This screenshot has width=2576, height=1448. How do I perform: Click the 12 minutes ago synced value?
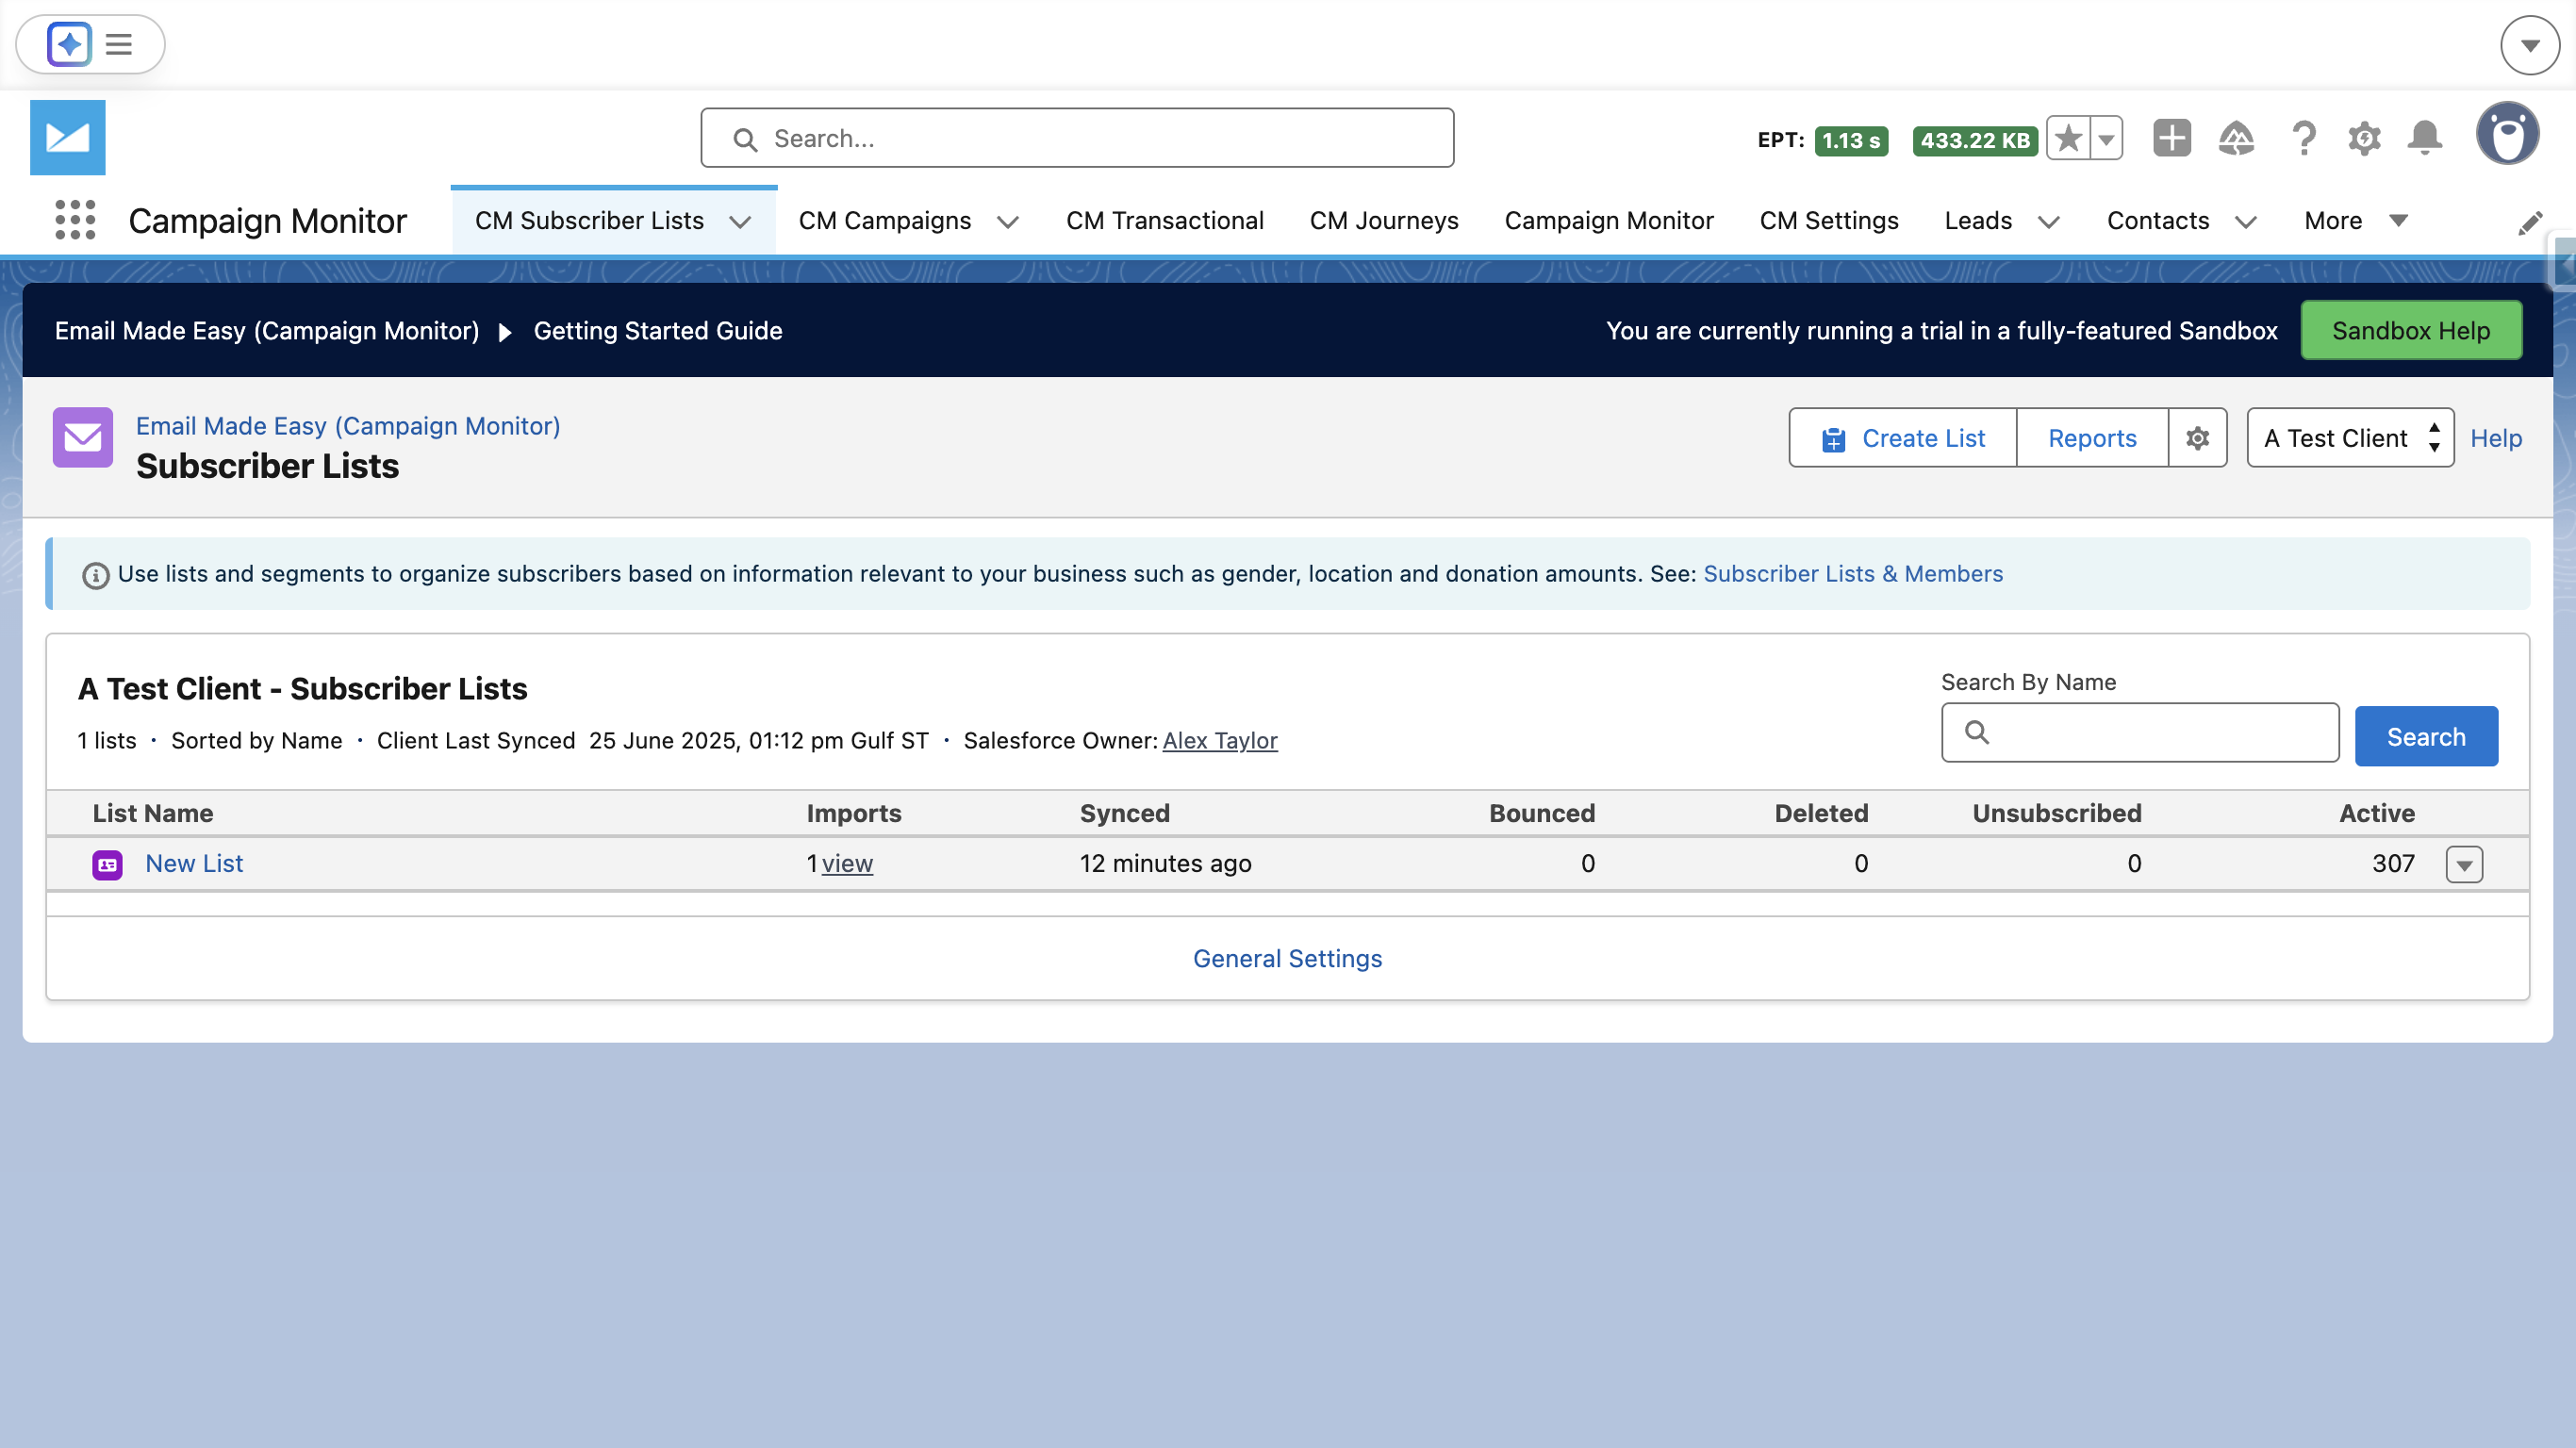pyautogui.click(x=1166, y=864)
